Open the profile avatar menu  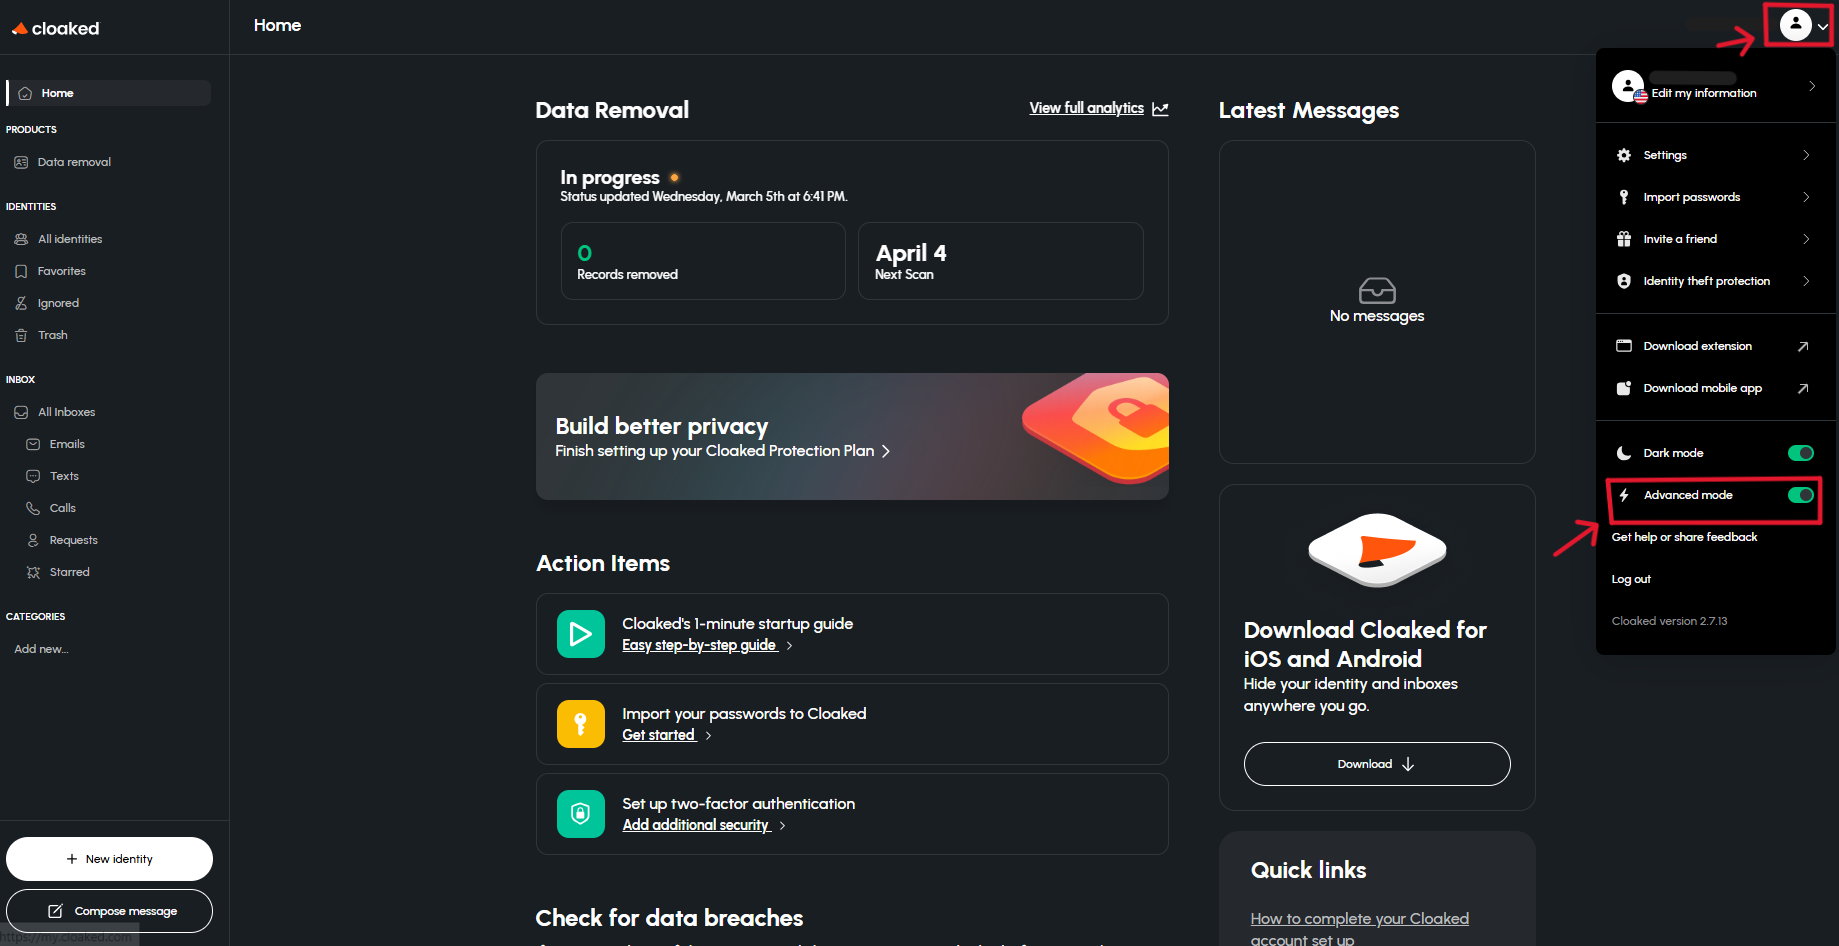coord(1795,25)
